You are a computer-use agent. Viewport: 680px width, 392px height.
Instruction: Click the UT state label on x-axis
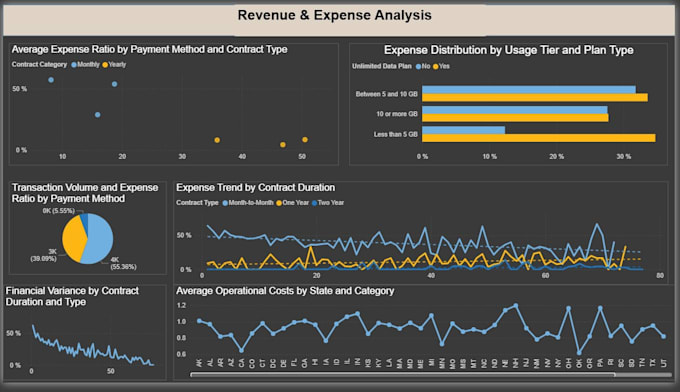click(664, 363)
